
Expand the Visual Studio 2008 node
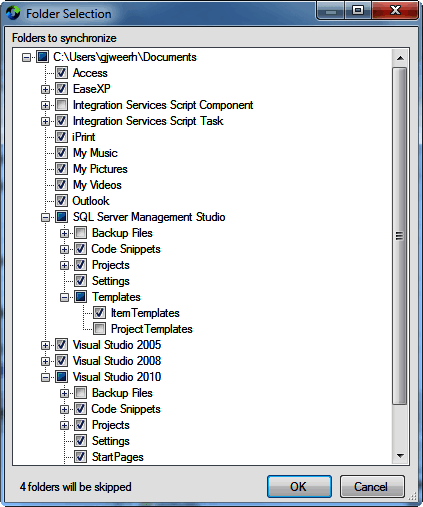(45, 361)
